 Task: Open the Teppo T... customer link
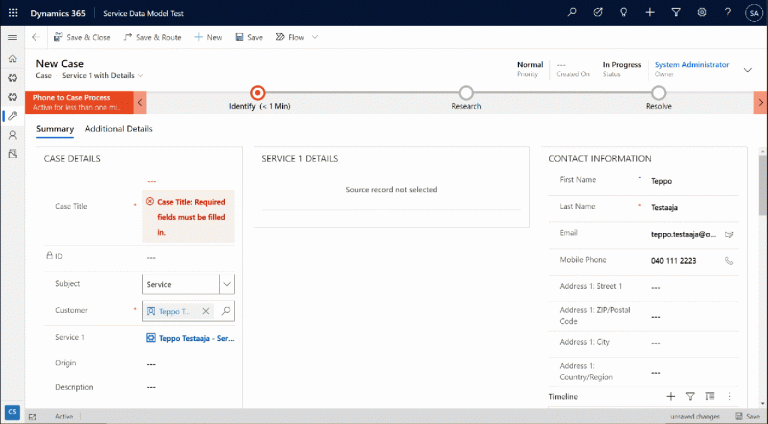point(174,311)
